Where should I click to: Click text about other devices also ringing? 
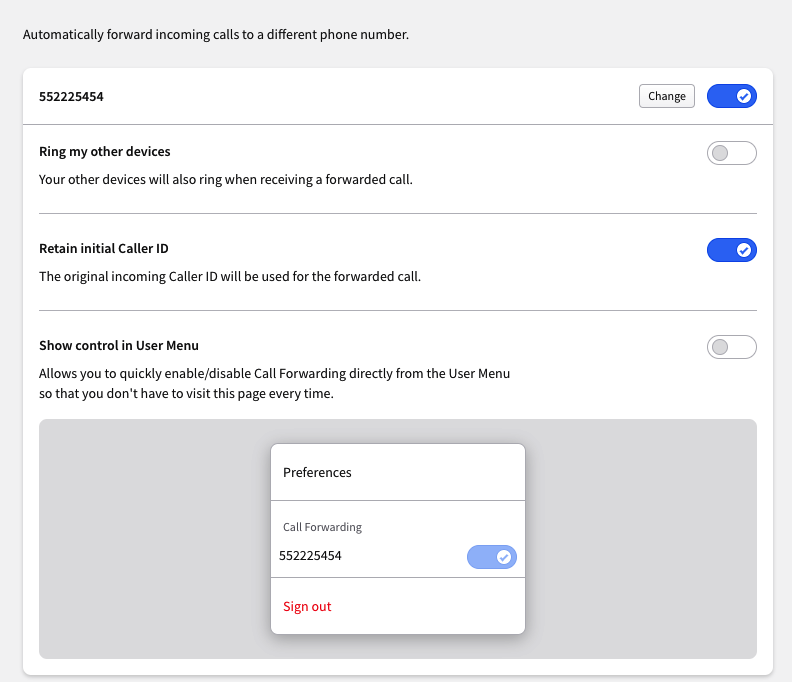(x=226, y=180)
